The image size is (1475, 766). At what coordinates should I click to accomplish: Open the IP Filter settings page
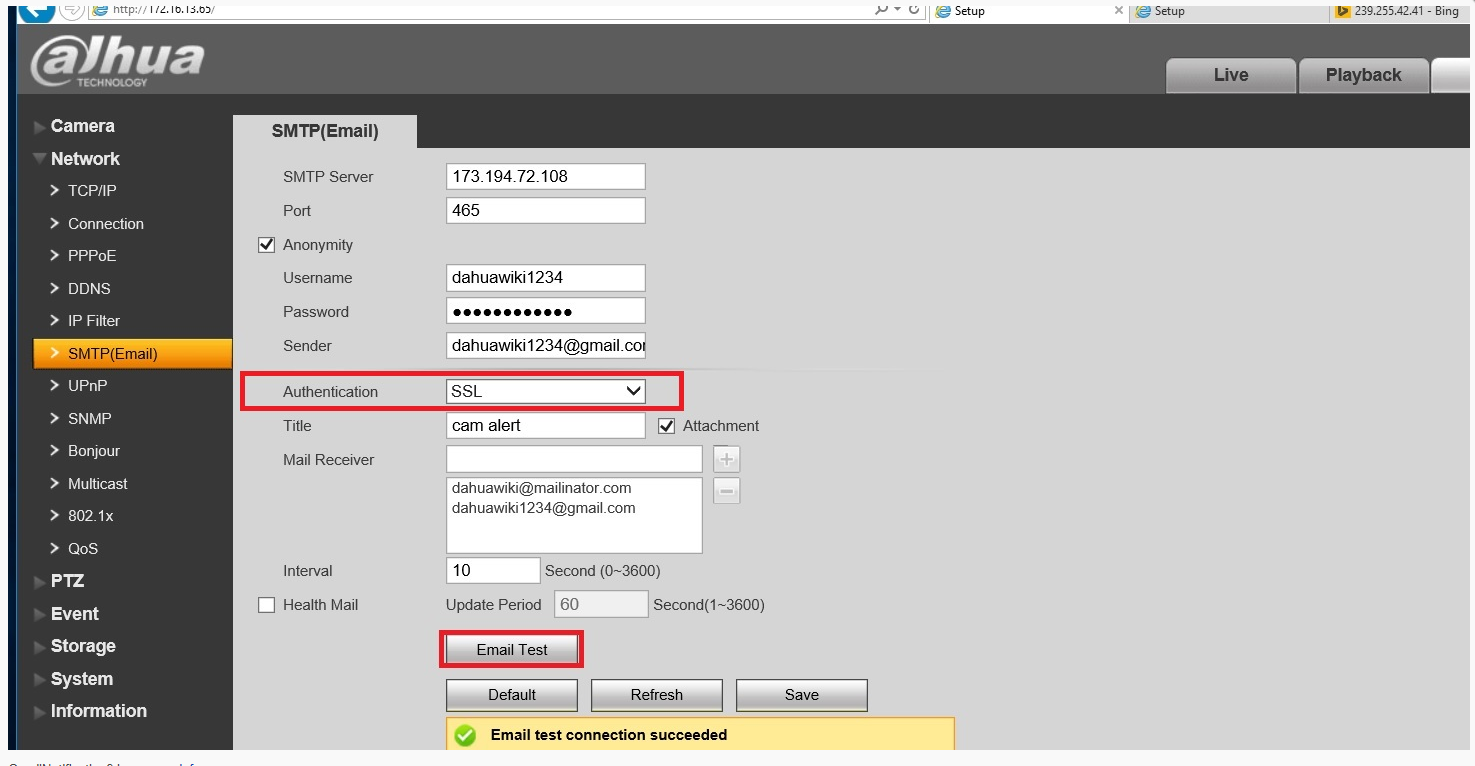(93, 321)
